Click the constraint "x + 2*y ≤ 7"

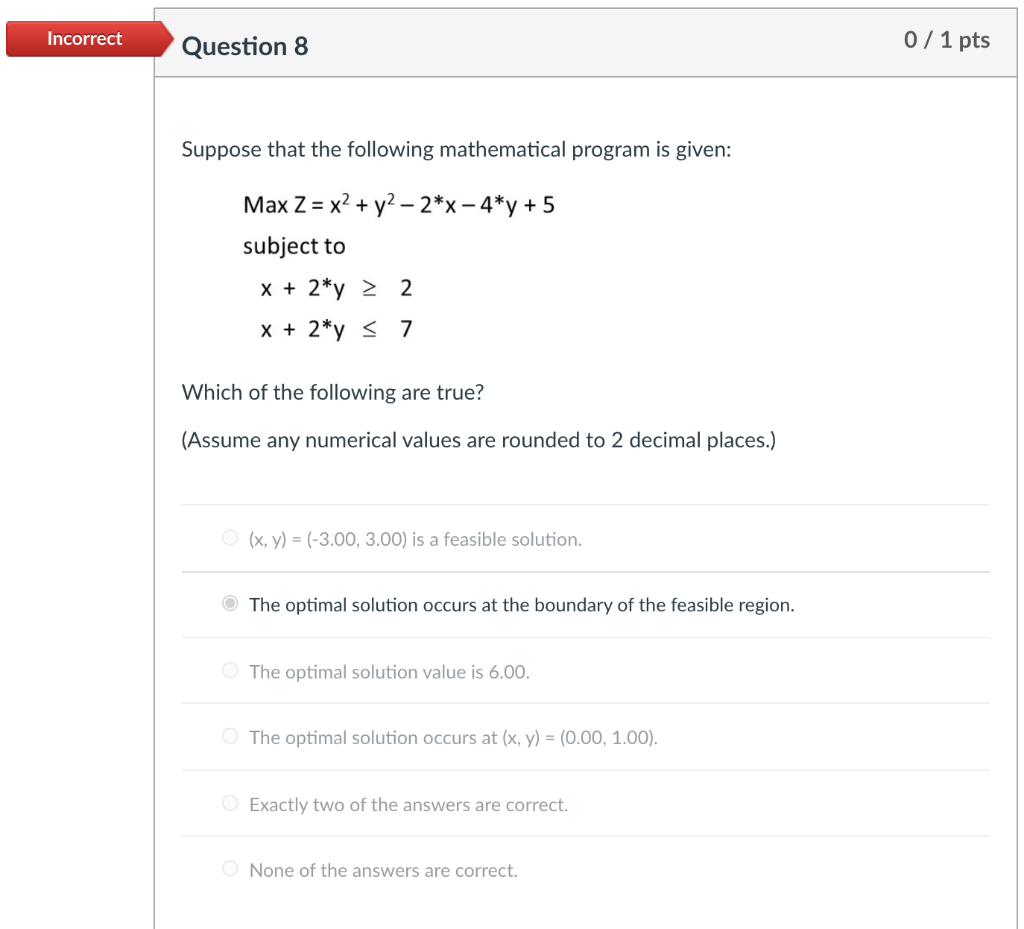pyautogui.click(x=336, y=329)
